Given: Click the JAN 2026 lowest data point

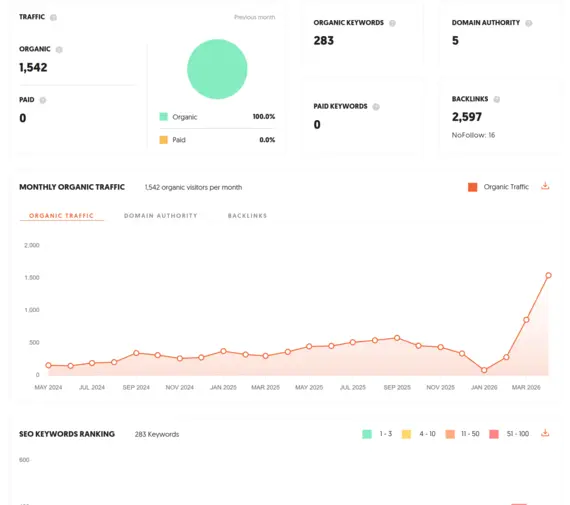Looking at the screenshot, I should pos(484,370).
